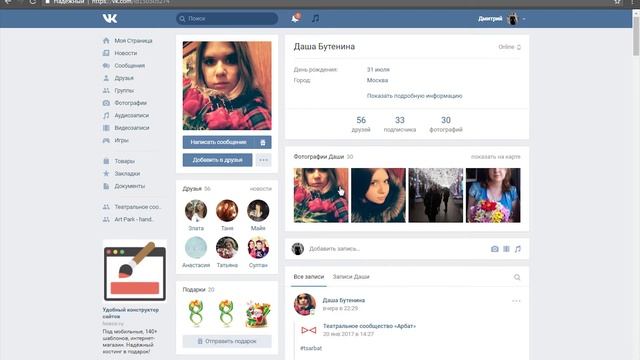Image resolution: width=640 pixels, height=360 pixels.
Task: Click the VK logo in the header
Action: pyautogui.click(x=110, y=18)
